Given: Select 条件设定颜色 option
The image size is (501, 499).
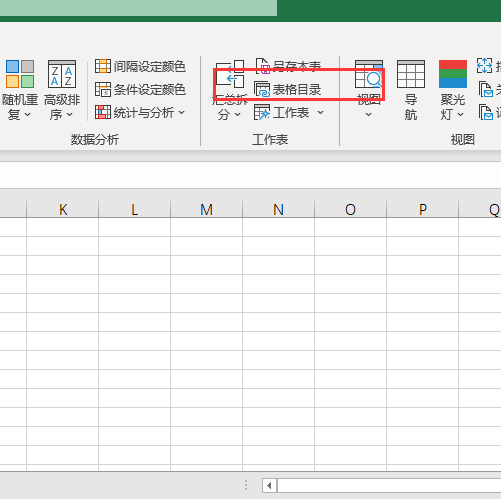Looking at the screenshot, I should click(x=140, y=89).
